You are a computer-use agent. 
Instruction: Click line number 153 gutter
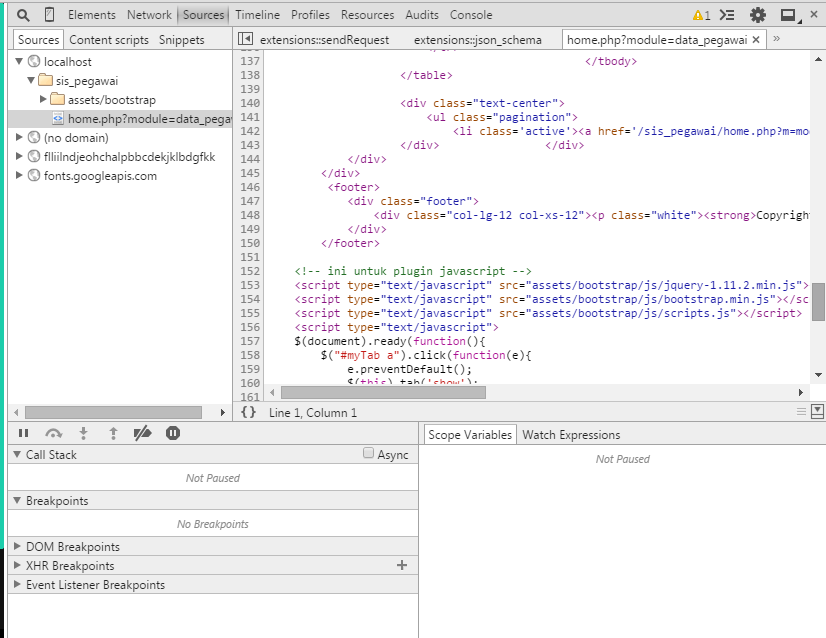point(250,285)
